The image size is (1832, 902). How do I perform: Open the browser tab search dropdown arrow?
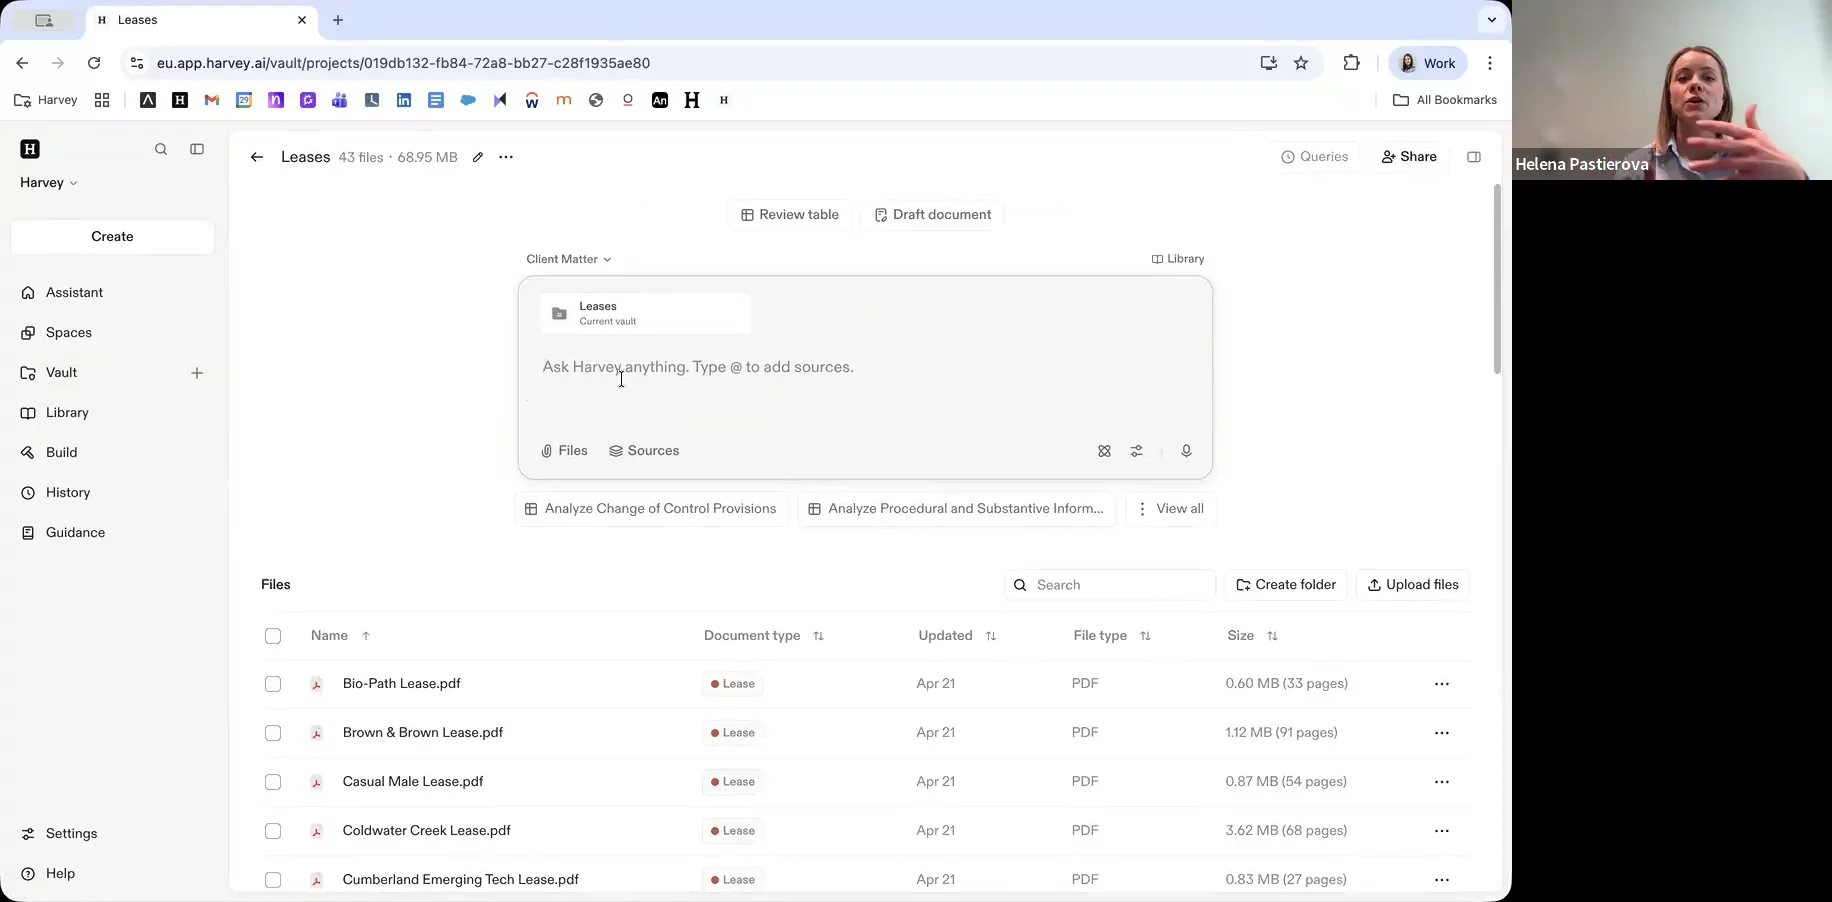point(1491,20)
